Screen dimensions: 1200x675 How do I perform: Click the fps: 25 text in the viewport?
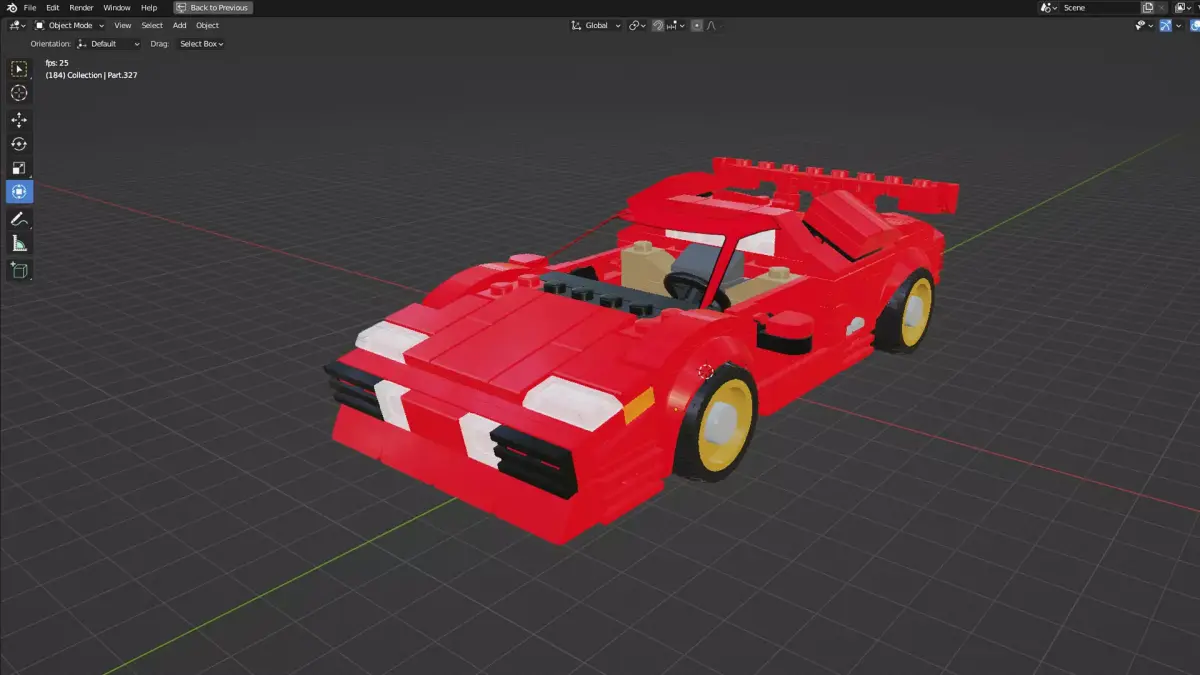57,63
